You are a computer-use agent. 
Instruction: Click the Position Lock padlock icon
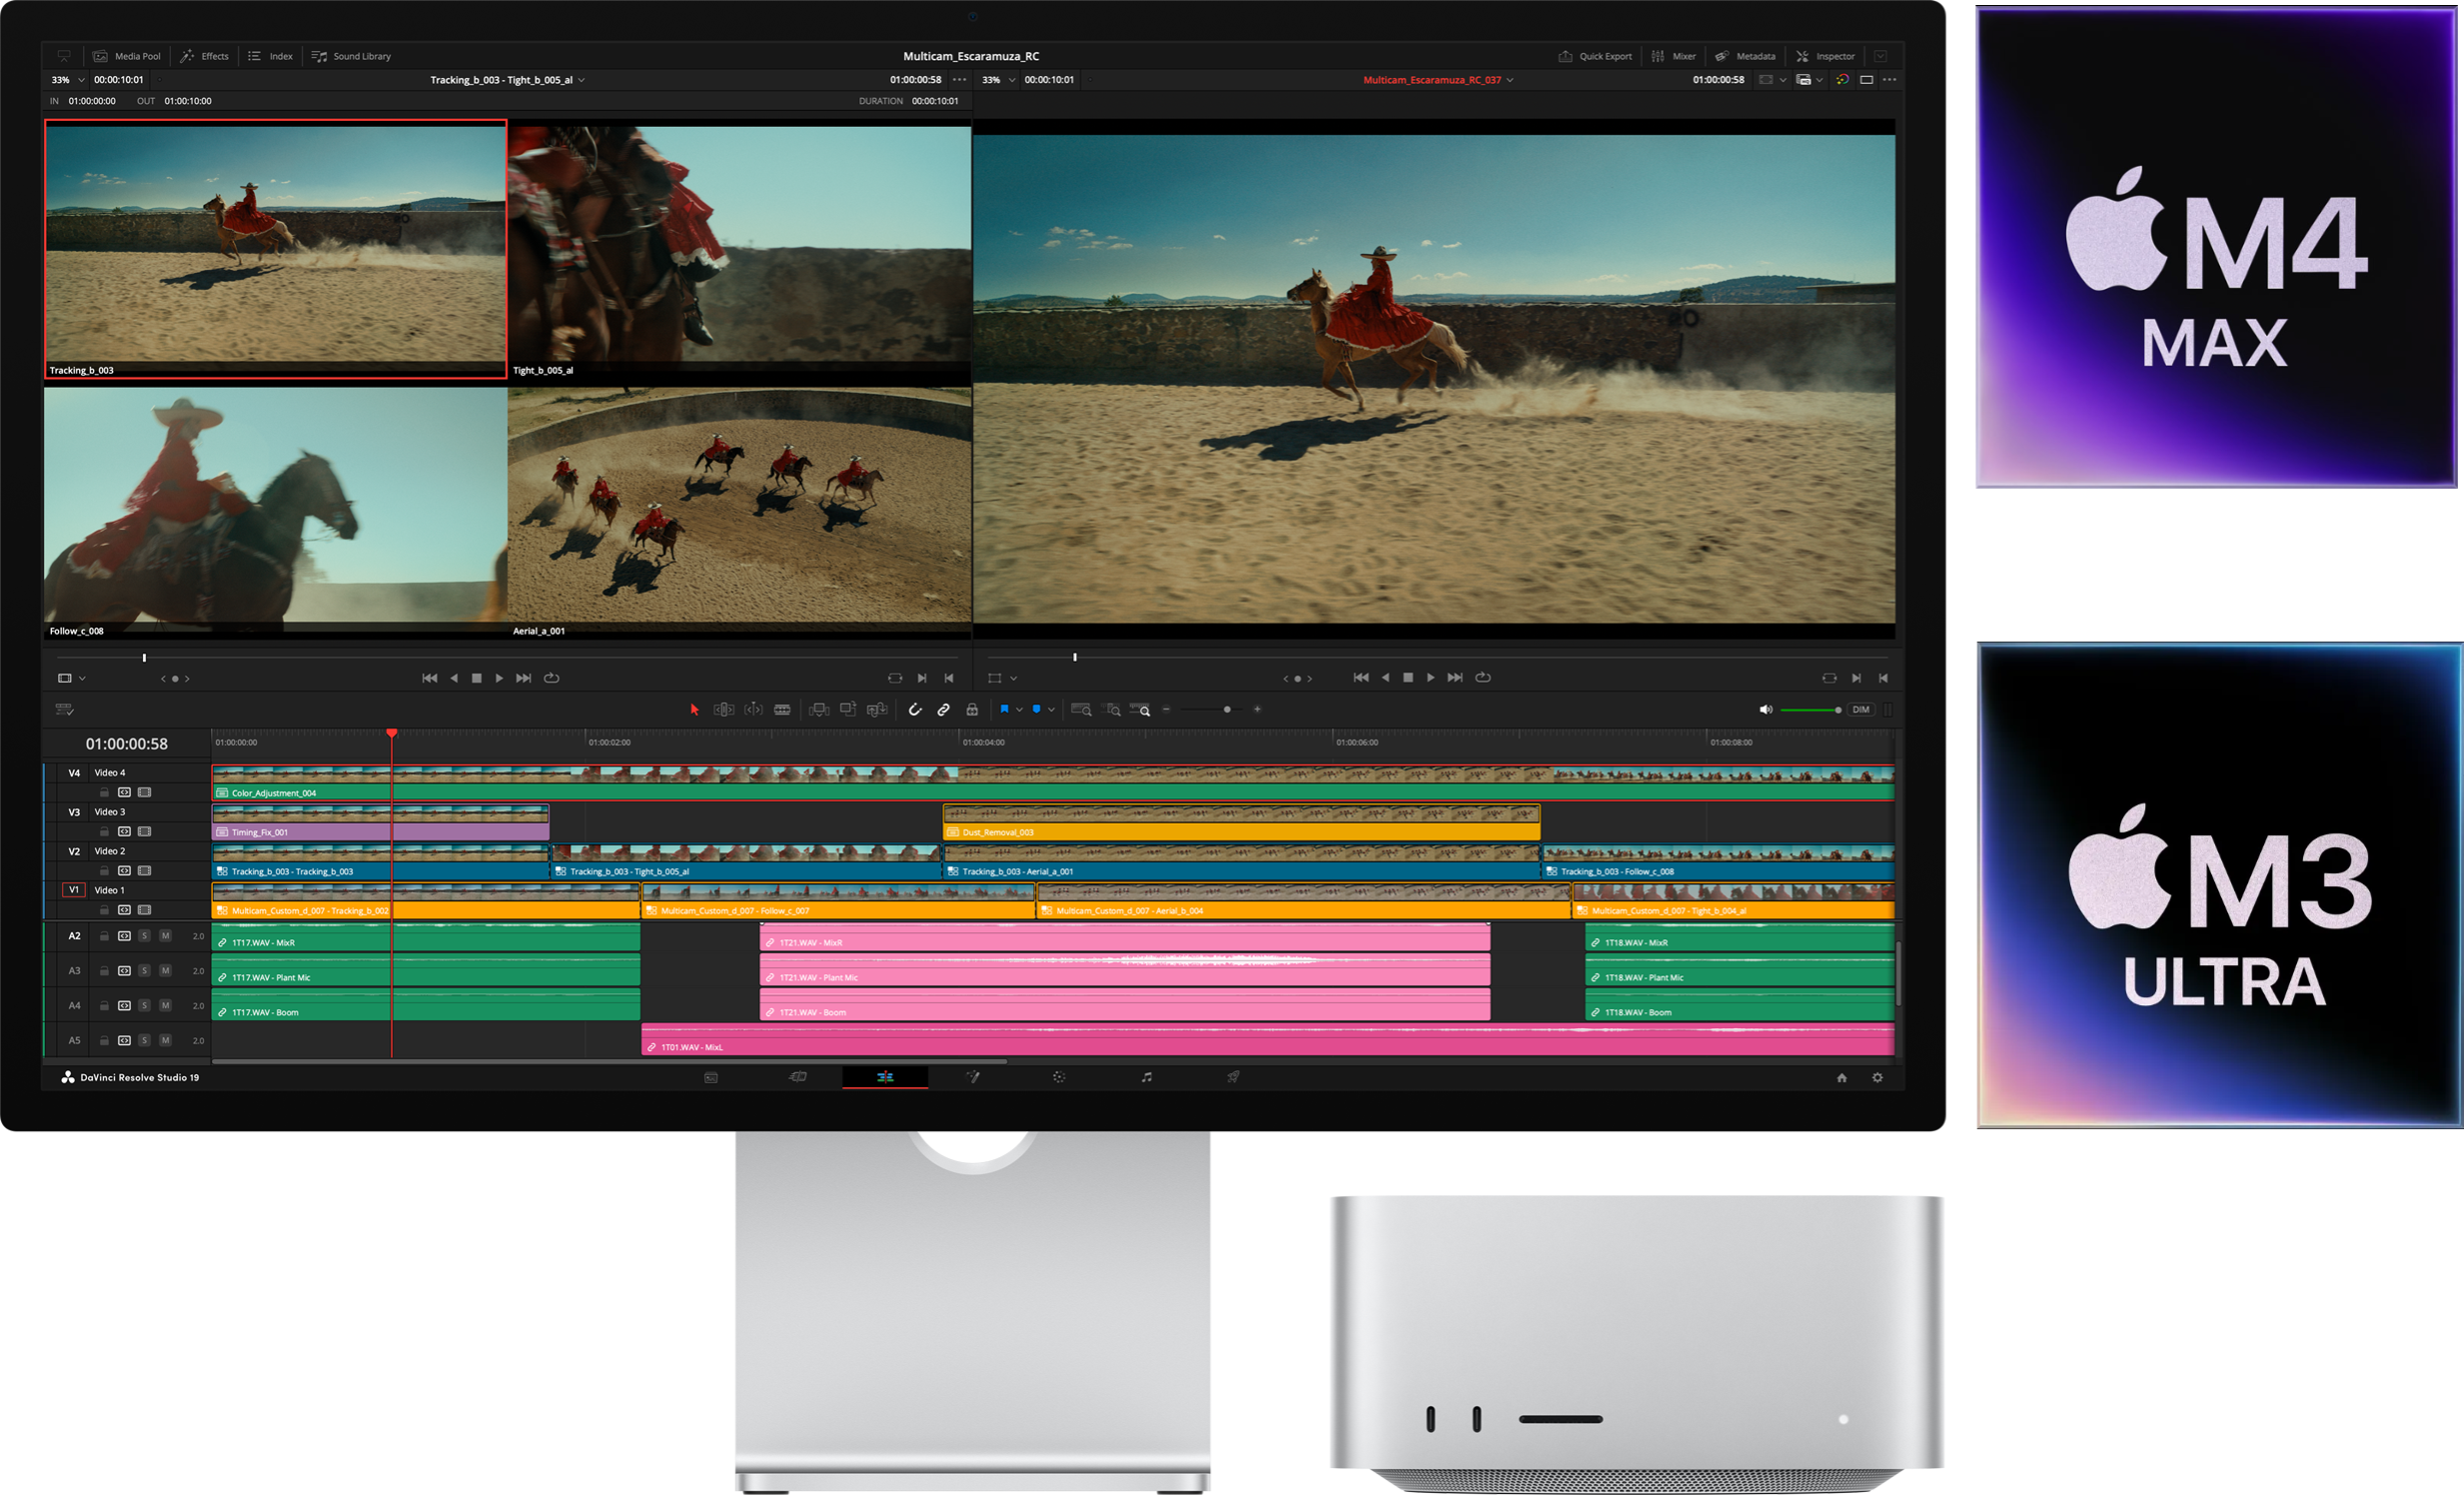pos(972,710)
